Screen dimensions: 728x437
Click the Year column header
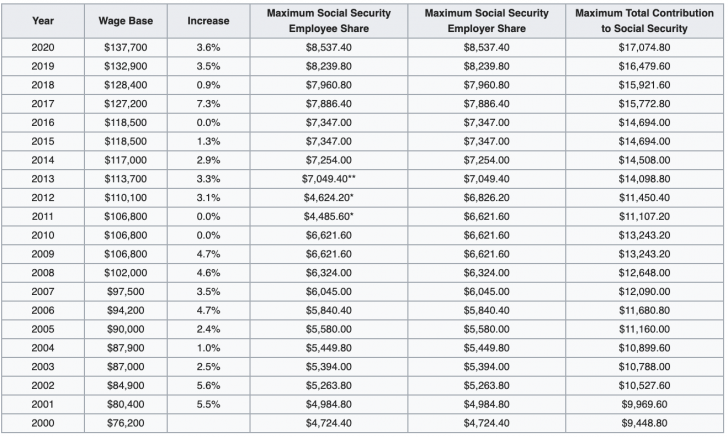[42, 20]
